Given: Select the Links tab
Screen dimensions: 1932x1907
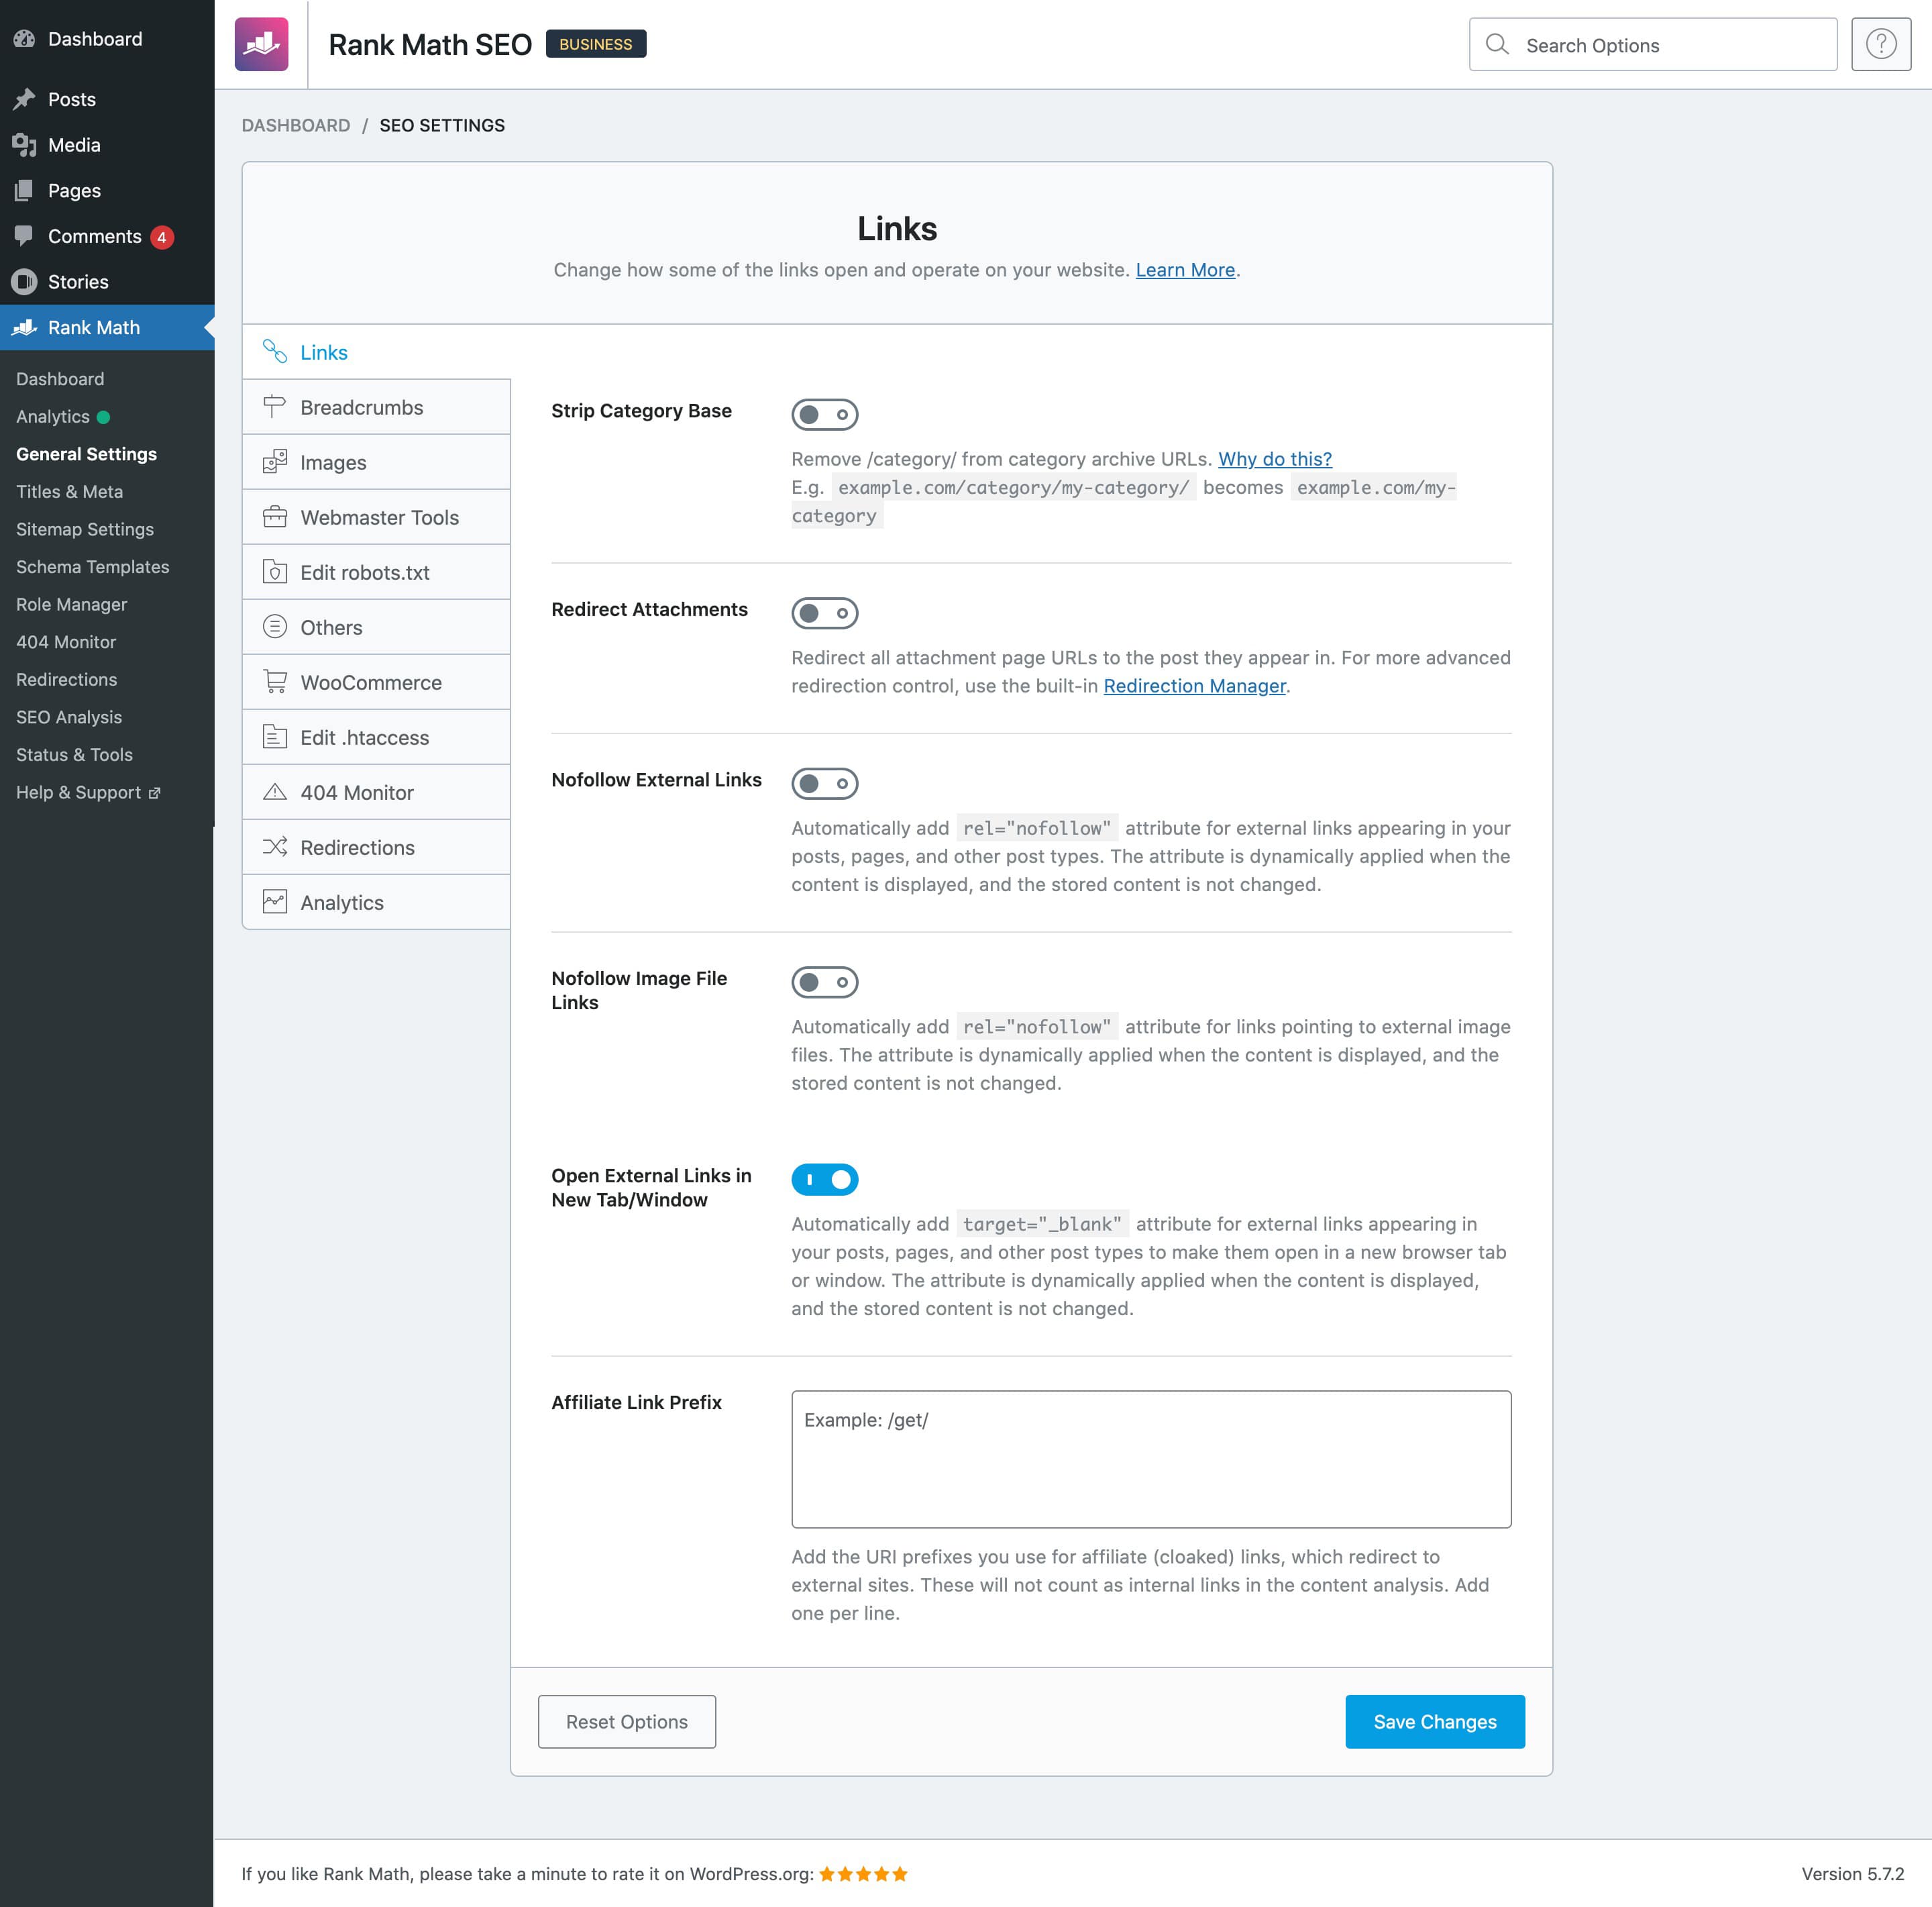Looking at the screenshot, I should (x=376, y=352).
